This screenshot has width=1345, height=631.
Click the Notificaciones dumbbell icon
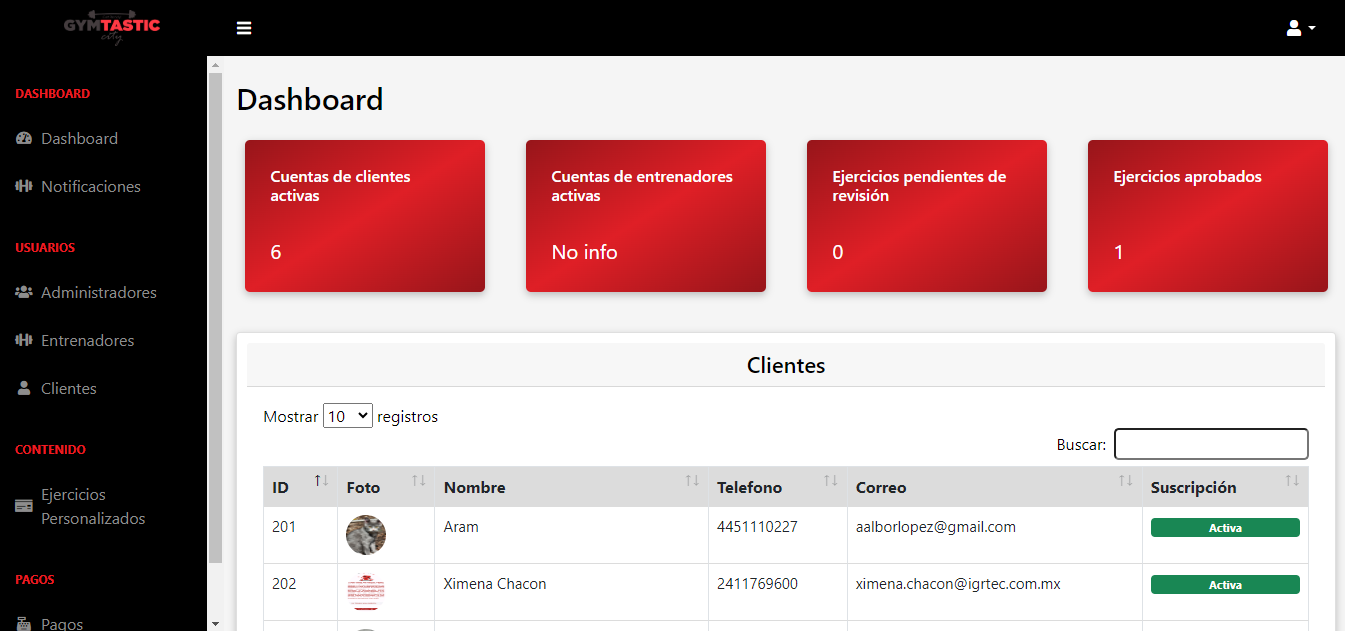click(x=25, y=187)
